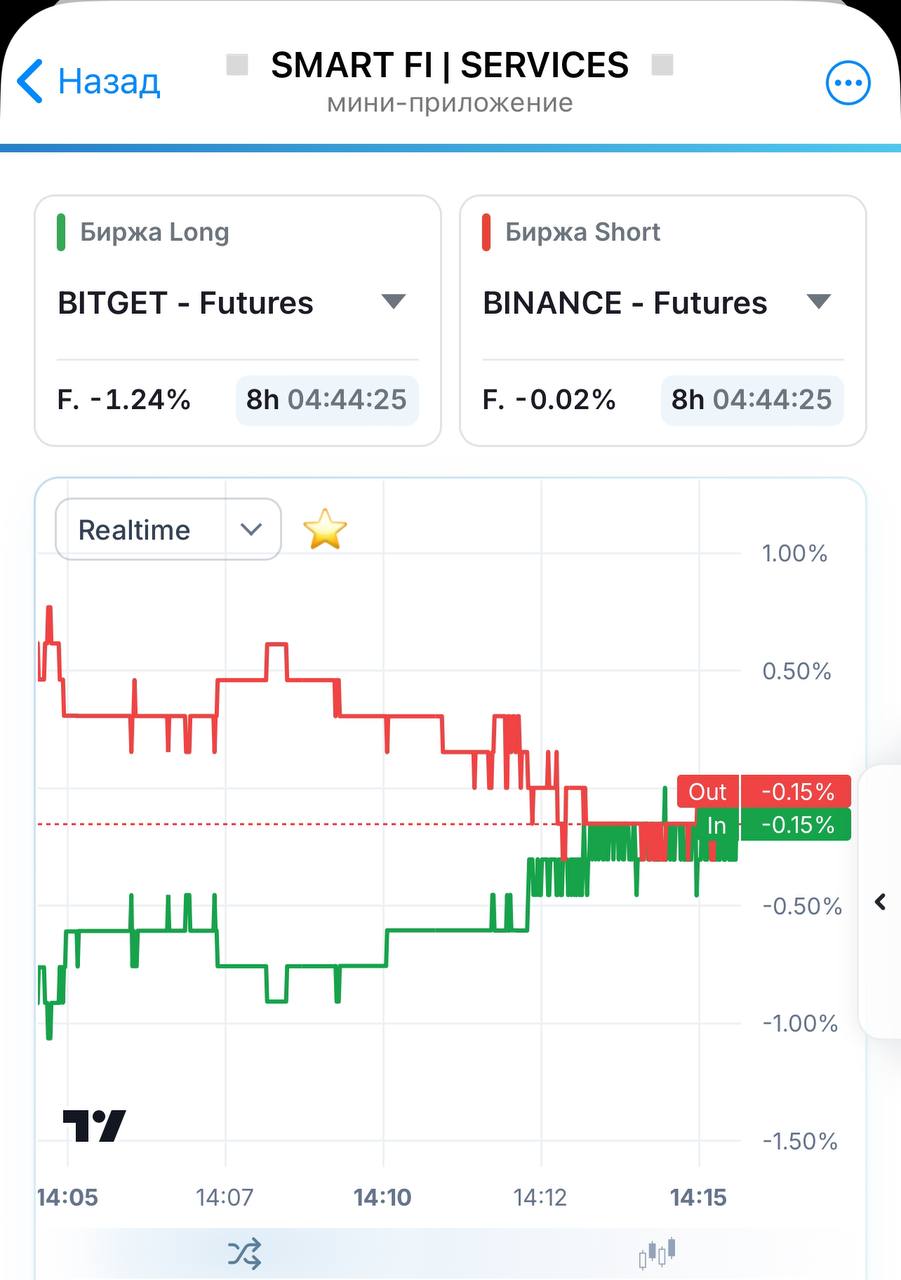Expand the side panel arrow handle
This screenshot has width=901, height=1280.
[x=880, y=901]
